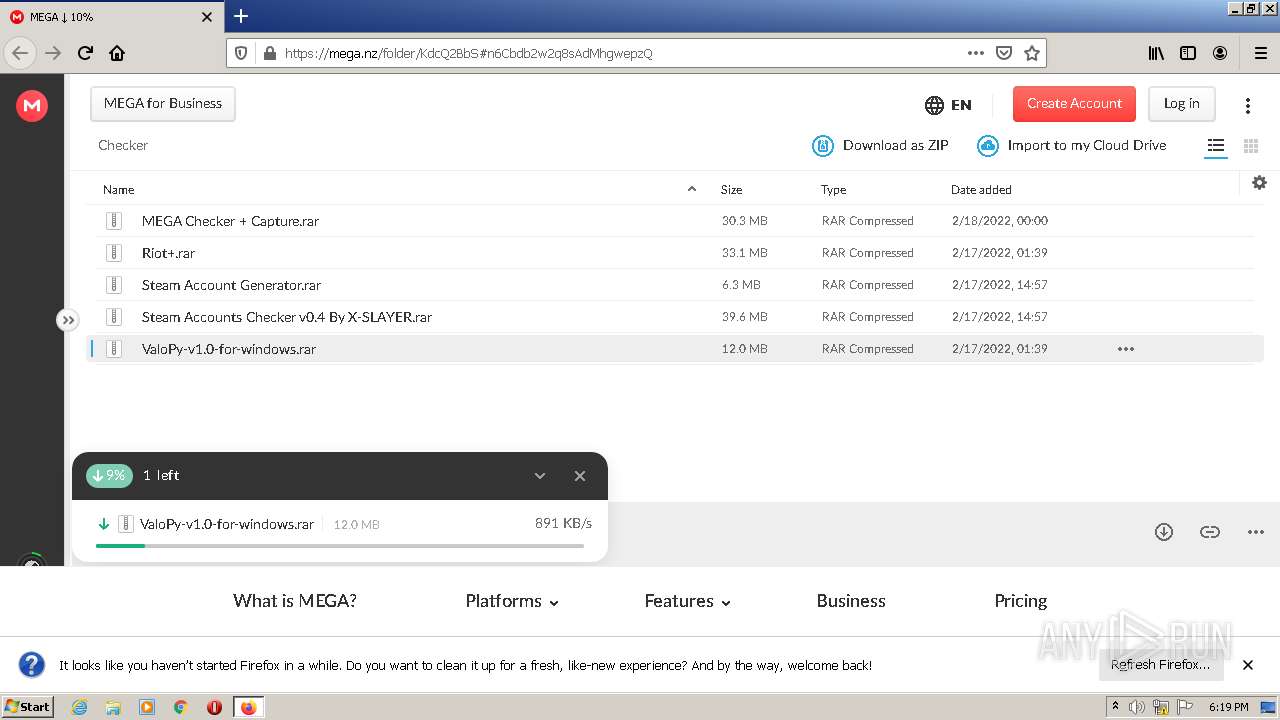
Task: Open the language selector globe EN
Action: [948, 105]
